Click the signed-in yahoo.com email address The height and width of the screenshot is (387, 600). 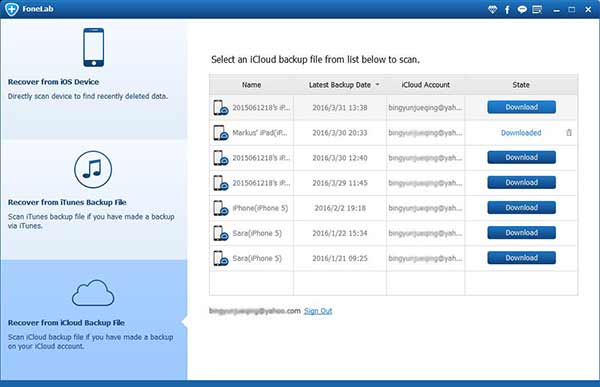(255, 311)
